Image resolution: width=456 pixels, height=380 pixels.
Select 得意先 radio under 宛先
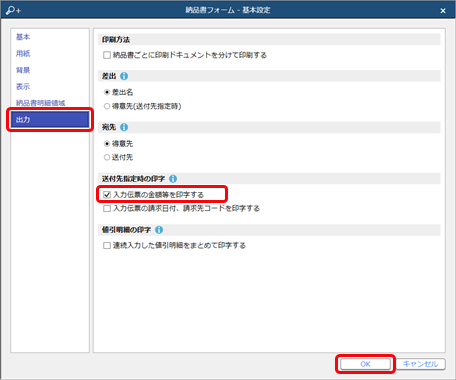(x=107, y=144)
